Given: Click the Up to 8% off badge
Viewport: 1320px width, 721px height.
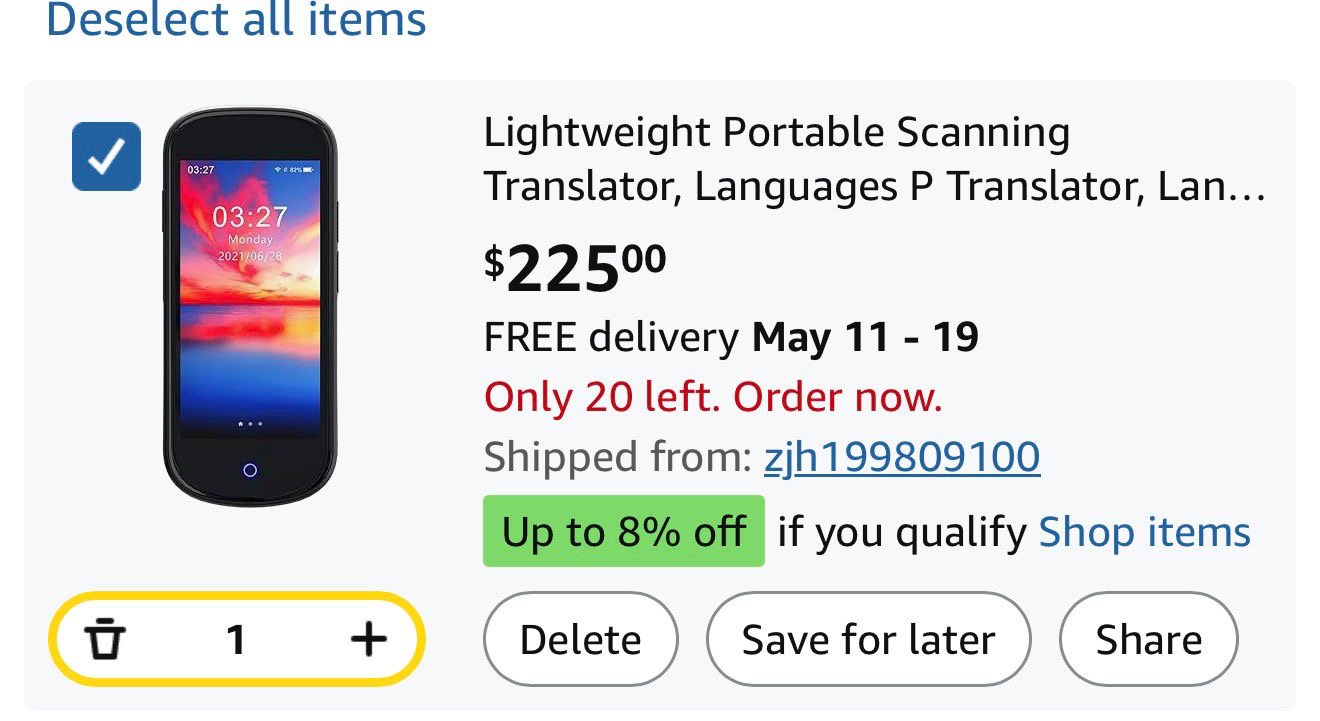Looking at the screenshot, I should click(623, 532).
